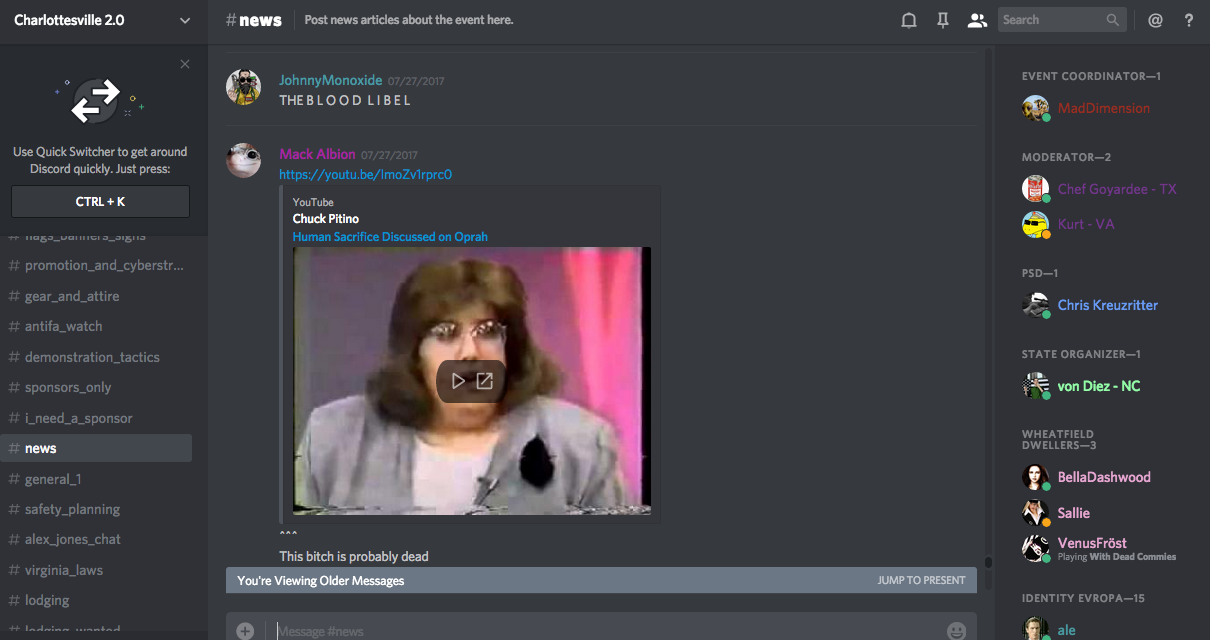The width and height of the screenshot is (1210, 640).
Task: Expand the Charlottesville 2.0 server dropdown
Action: pos(184,20)
